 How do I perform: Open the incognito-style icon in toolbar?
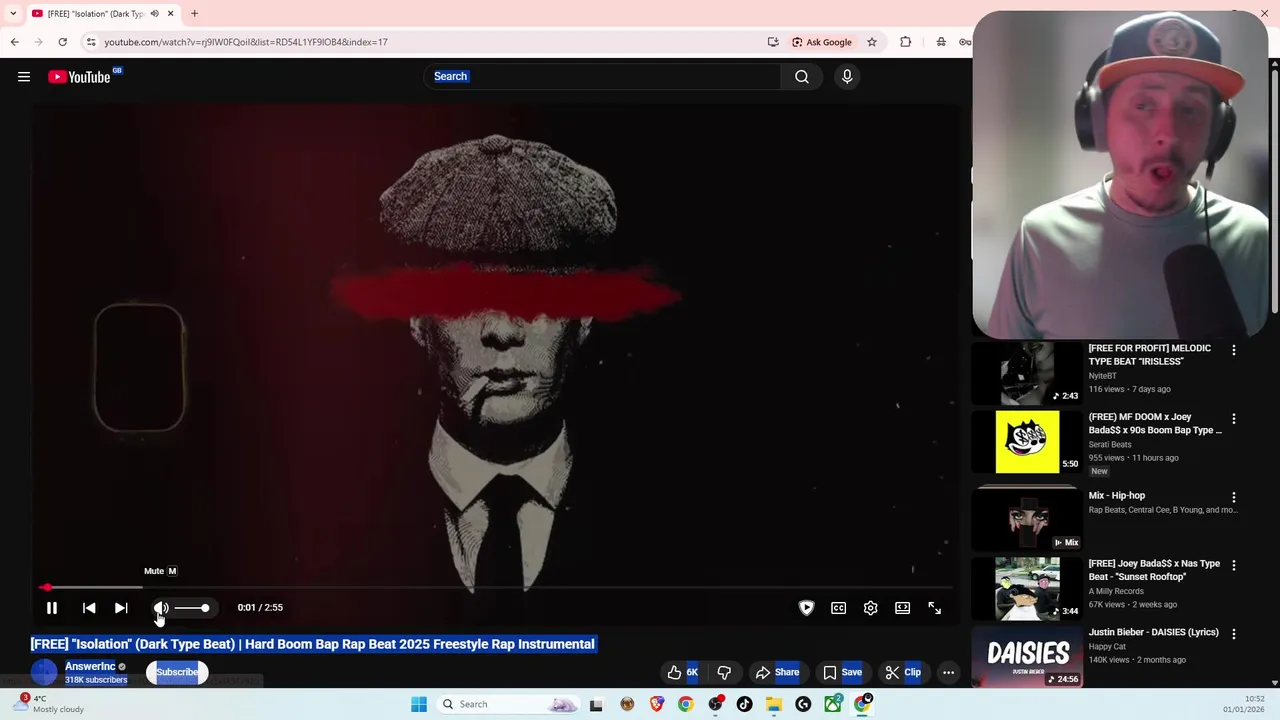pyautogui.click(x=941, y=42)
